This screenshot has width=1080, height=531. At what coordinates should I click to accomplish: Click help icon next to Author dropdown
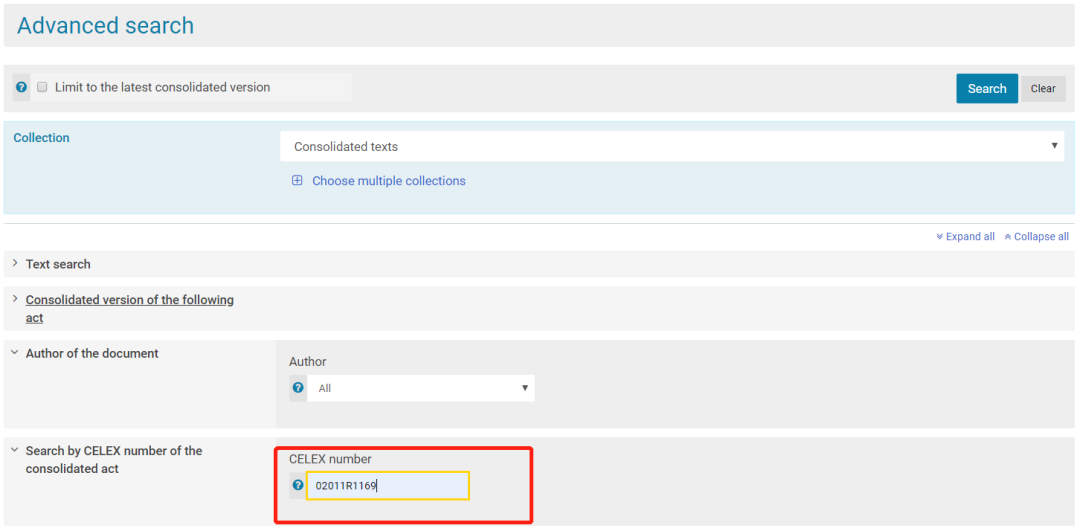tap(298, 388)
